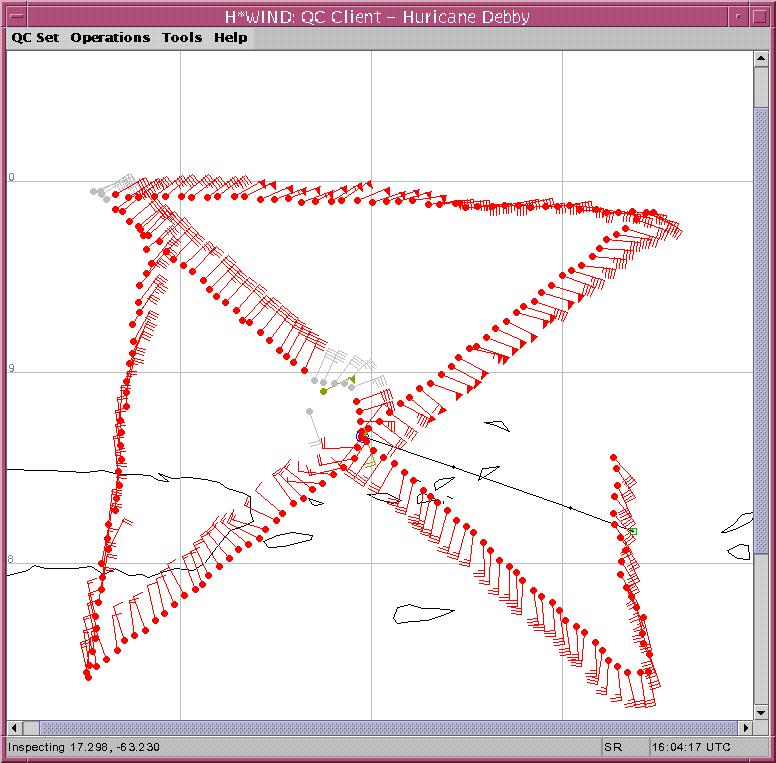The width and height of the screenshot is (776, 763).
Task: Open the QC Set menu
Action: pyautogui.click(x=35, y=37)
